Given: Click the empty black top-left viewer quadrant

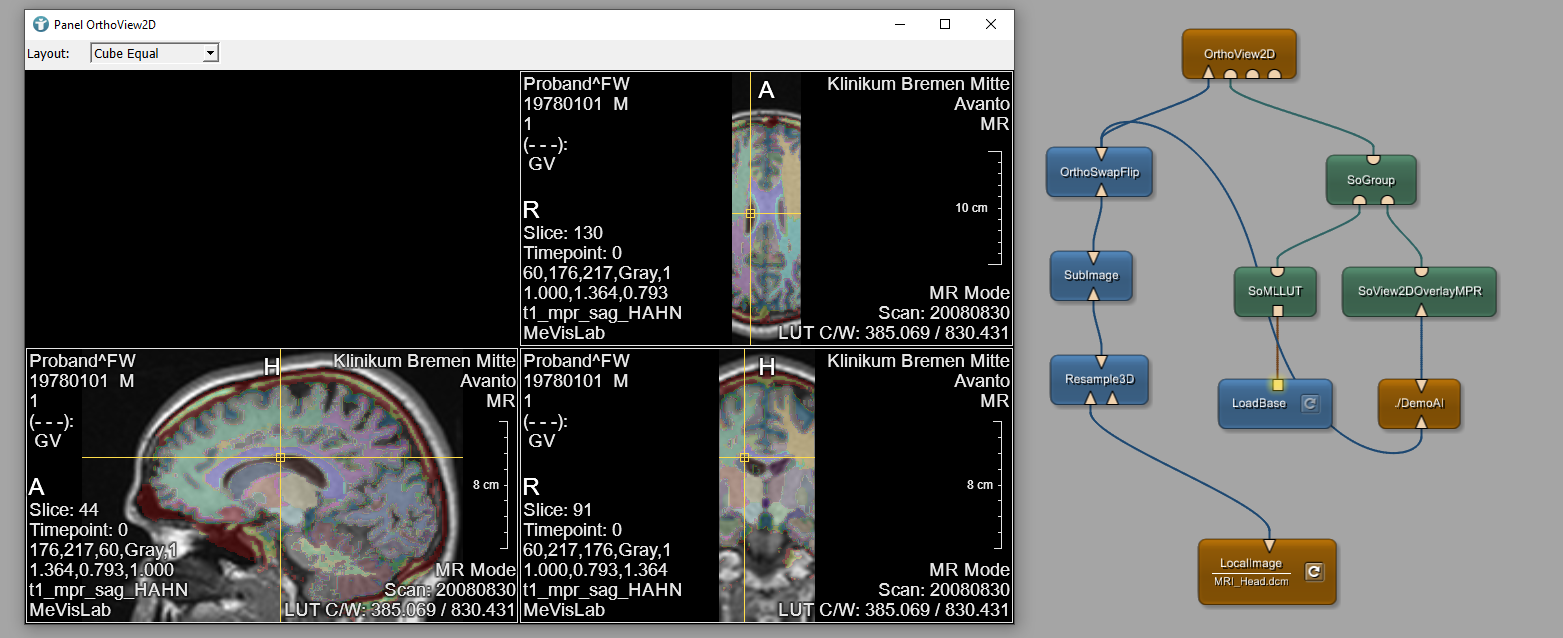Looking at the screenshot, I should pos(271,208).
